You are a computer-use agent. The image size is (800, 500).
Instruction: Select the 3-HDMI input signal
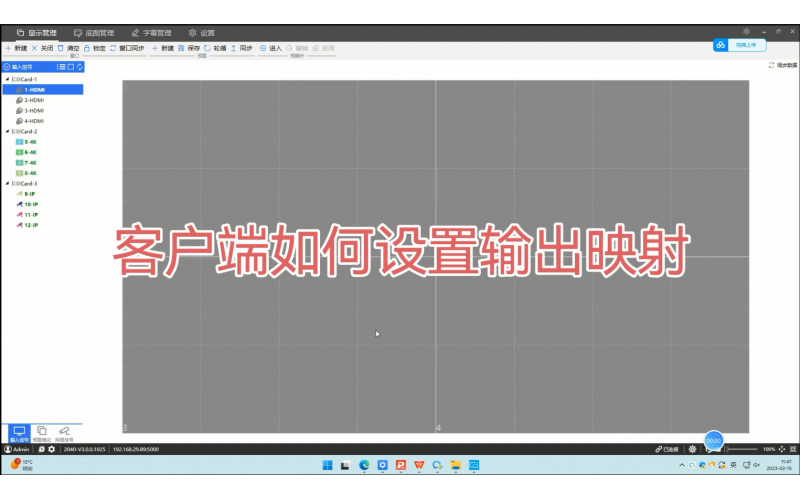30,111
